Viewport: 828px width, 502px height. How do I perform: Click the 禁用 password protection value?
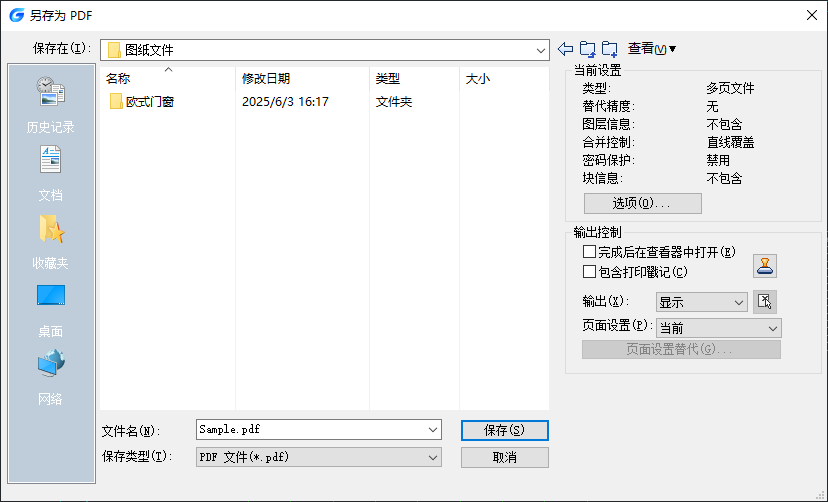(x=718, y=160)
